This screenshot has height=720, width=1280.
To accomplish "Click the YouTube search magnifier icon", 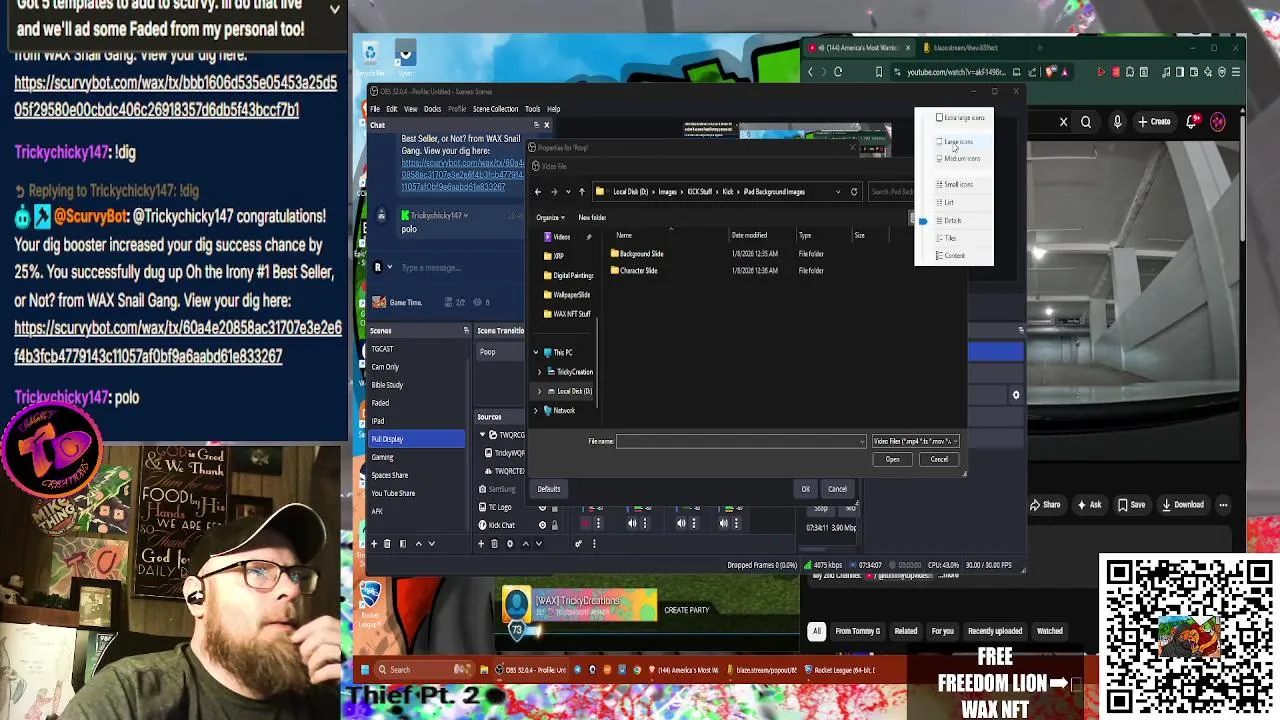I will [1087, 122].
